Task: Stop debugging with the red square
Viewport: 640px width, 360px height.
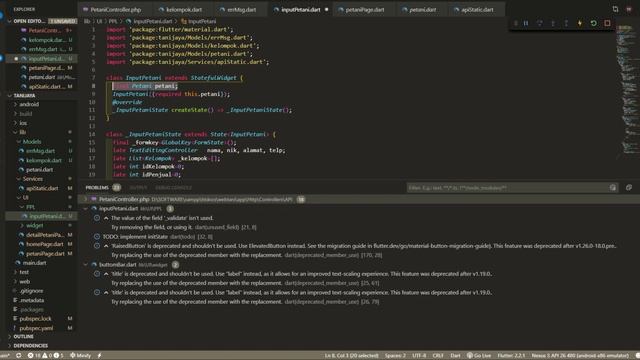Action: pos(607,23)
